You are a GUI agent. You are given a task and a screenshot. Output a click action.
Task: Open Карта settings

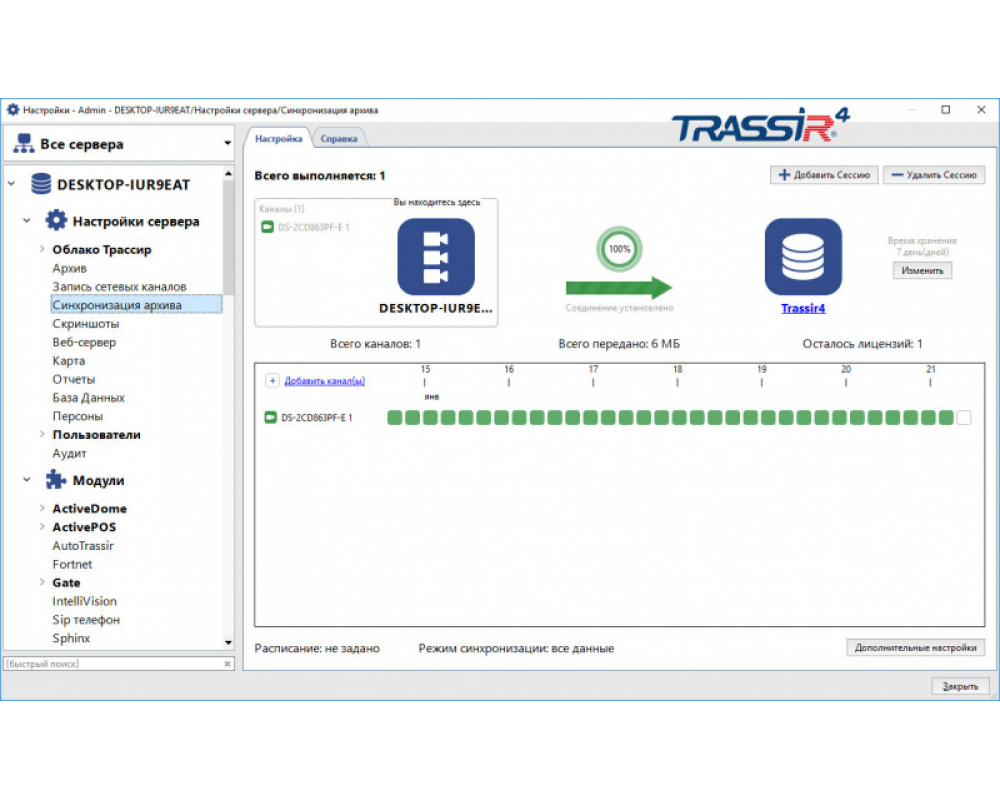68,360
